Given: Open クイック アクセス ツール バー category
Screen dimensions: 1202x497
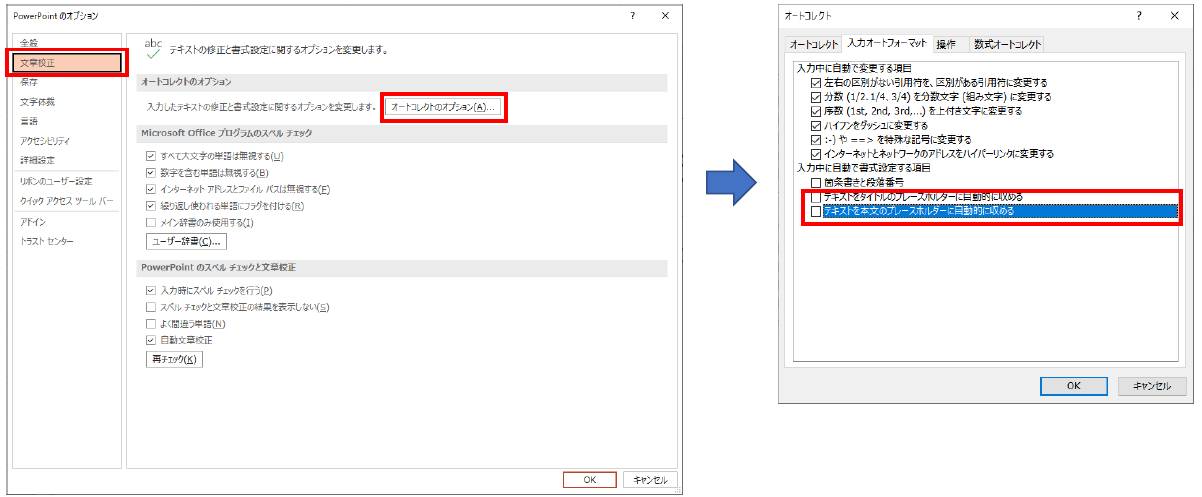Looking at the screenshot, I should [66, 201].
